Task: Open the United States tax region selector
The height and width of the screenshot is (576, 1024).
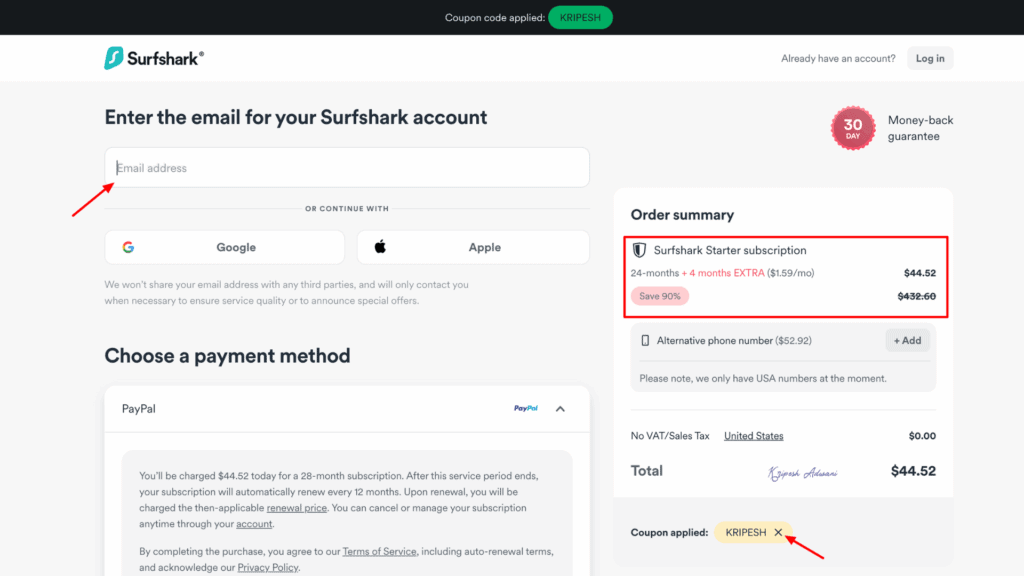Action: [x=753, y=435]
